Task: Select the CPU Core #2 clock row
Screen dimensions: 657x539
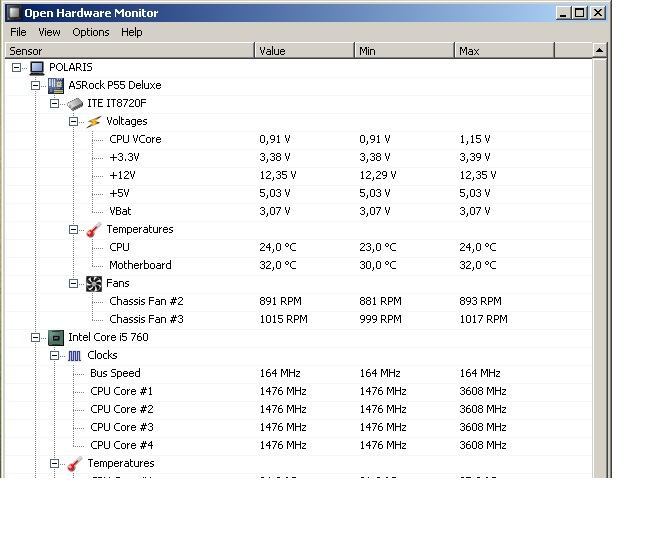Action: tap(299, 409)
